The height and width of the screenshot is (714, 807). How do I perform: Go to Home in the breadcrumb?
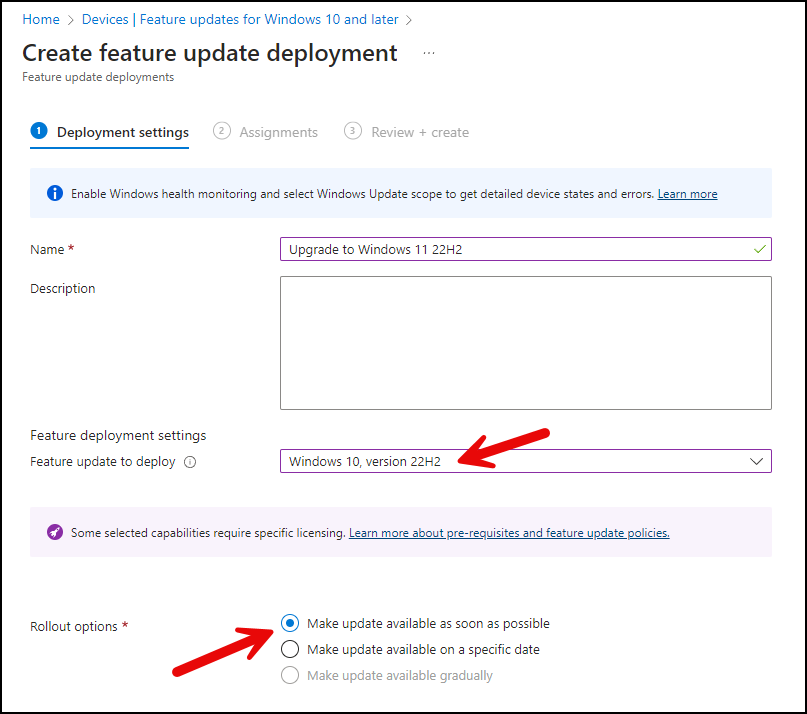pos(41,20)
